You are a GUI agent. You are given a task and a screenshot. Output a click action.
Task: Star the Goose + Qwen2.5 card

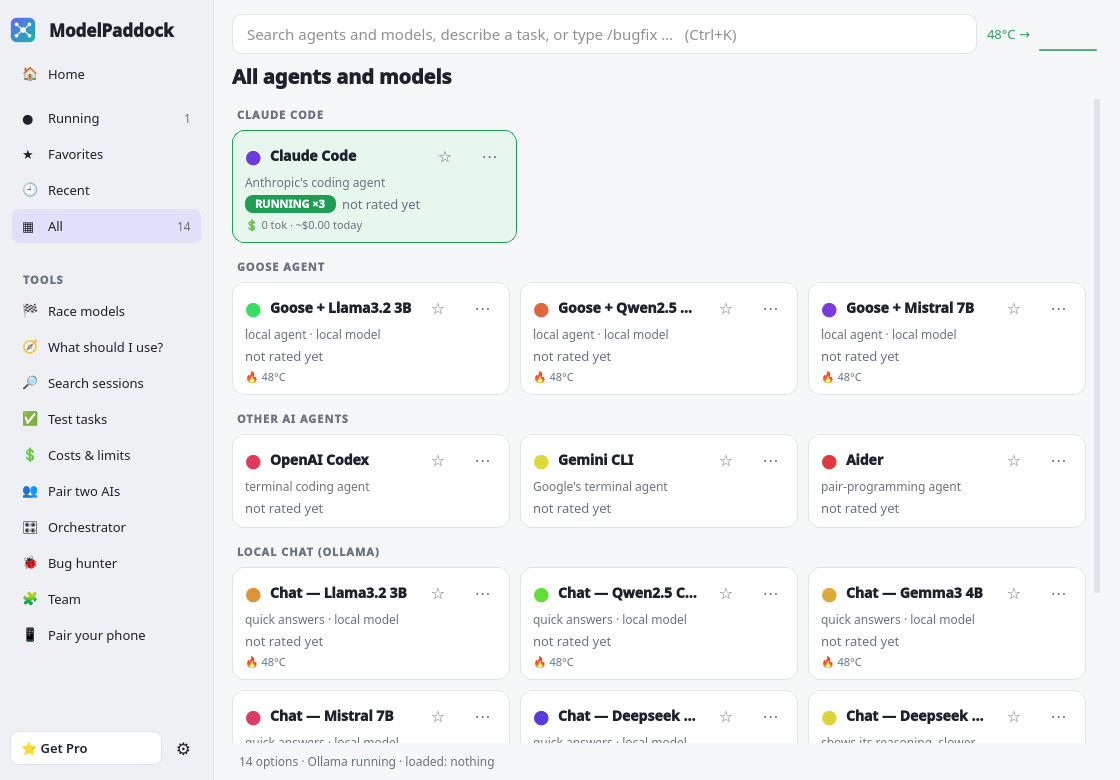click(726, 309)
